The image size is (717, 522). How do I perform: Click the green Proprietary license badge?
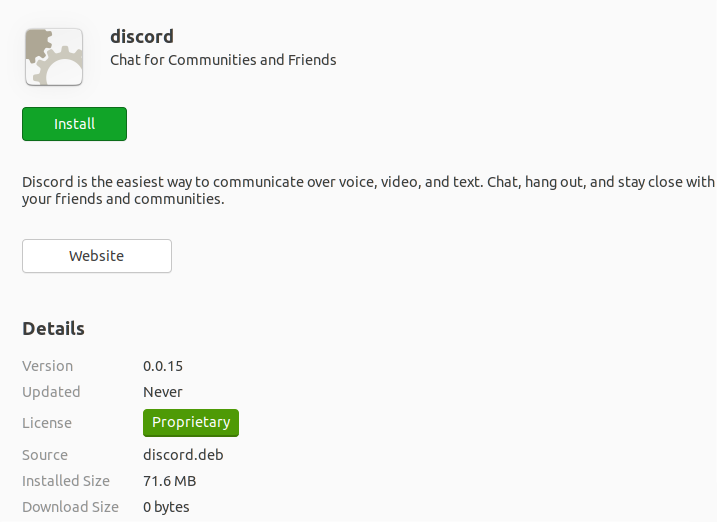coord(191,423)
